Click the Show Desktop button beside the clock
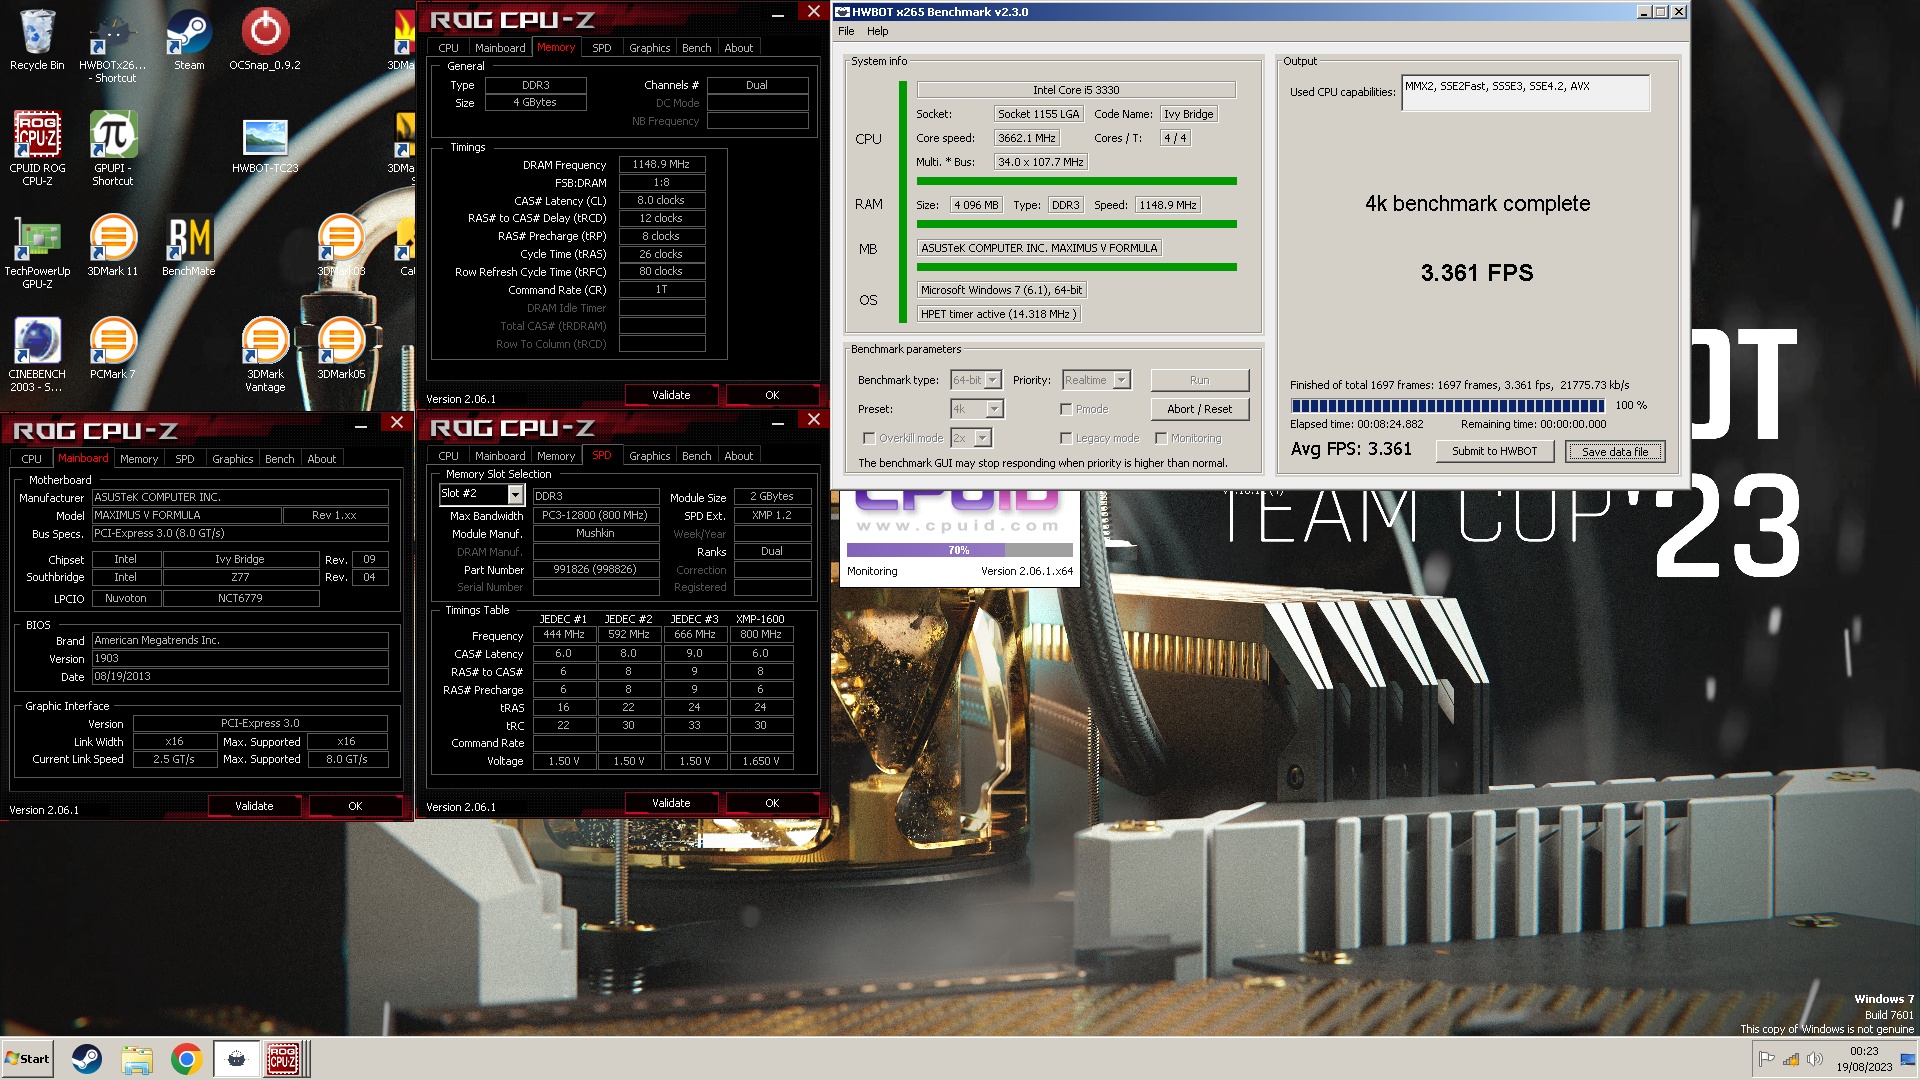The width and height of the screenshot is (1920, 1080). 1909,1059
